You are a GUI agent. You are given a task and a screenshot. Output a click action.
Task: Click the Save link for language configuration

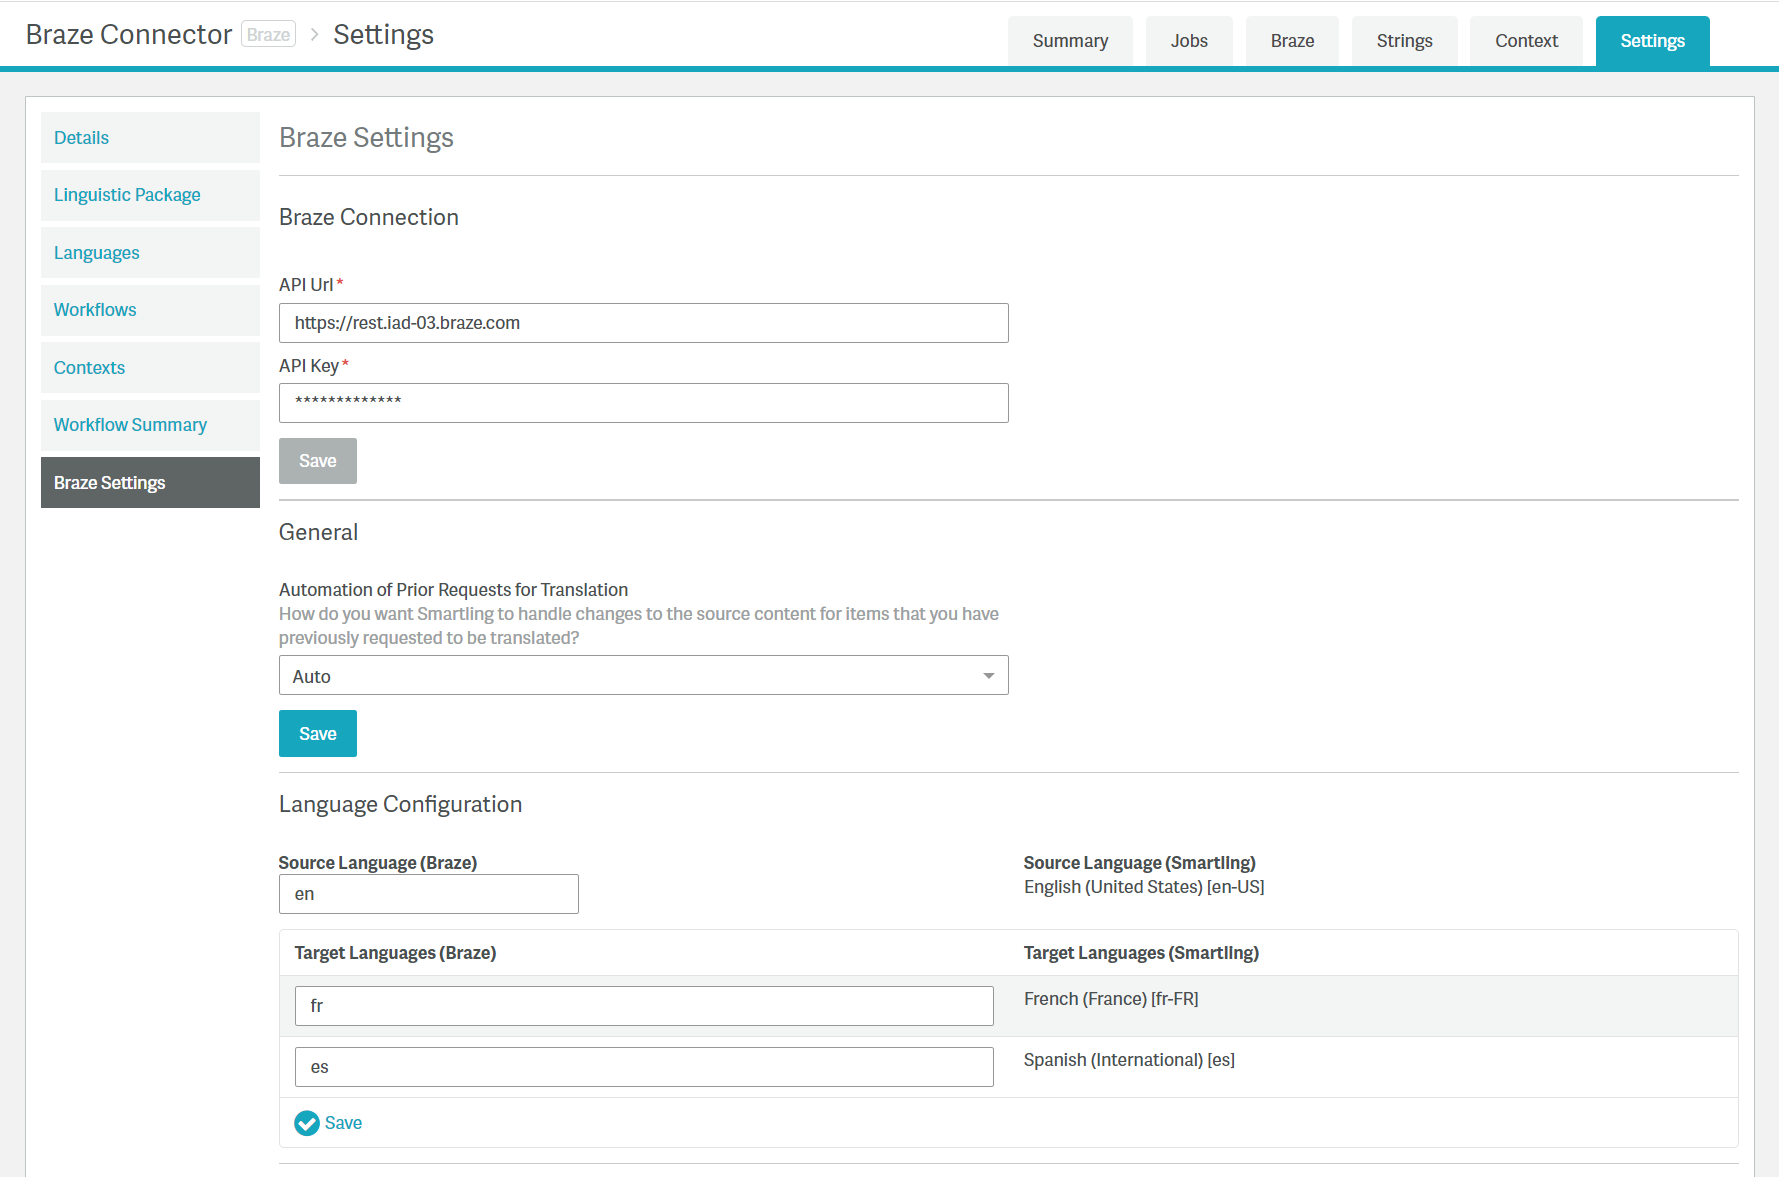pyautogui.click(x=343, y=1123)
